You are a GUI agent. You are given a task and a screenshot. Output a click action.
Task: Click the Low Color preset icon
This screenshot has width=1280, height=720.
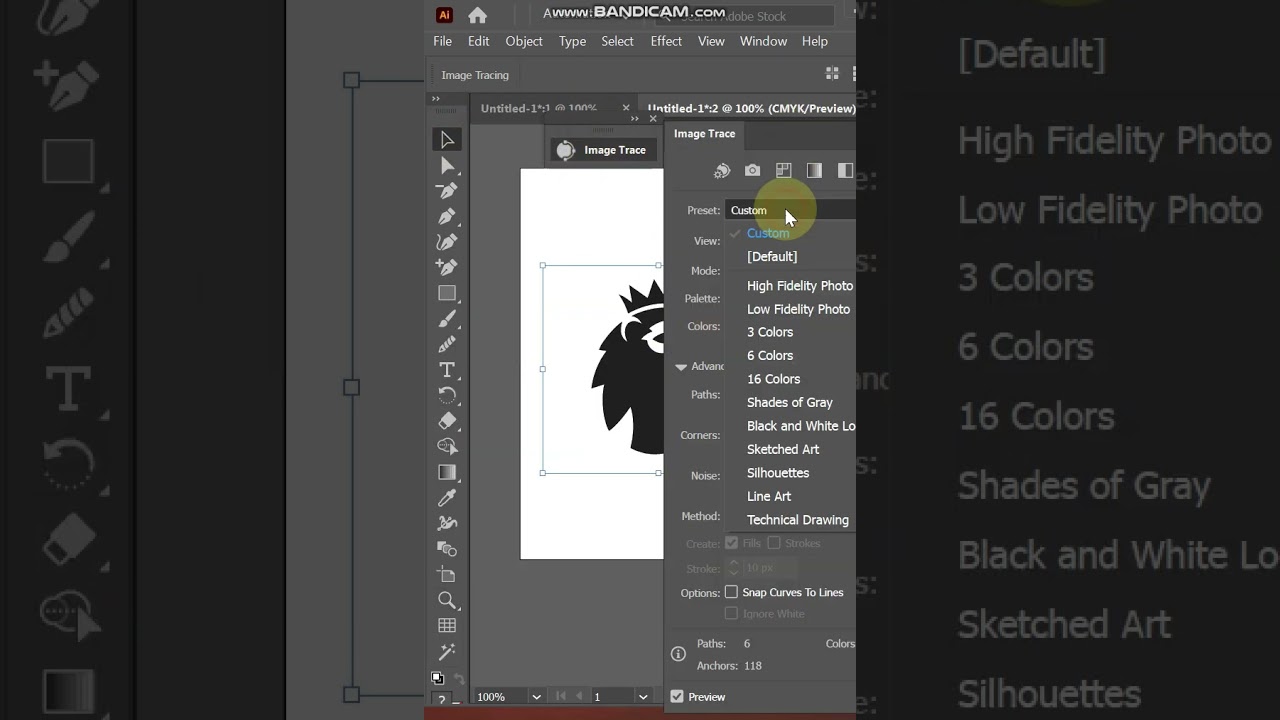tap(783, 171)
